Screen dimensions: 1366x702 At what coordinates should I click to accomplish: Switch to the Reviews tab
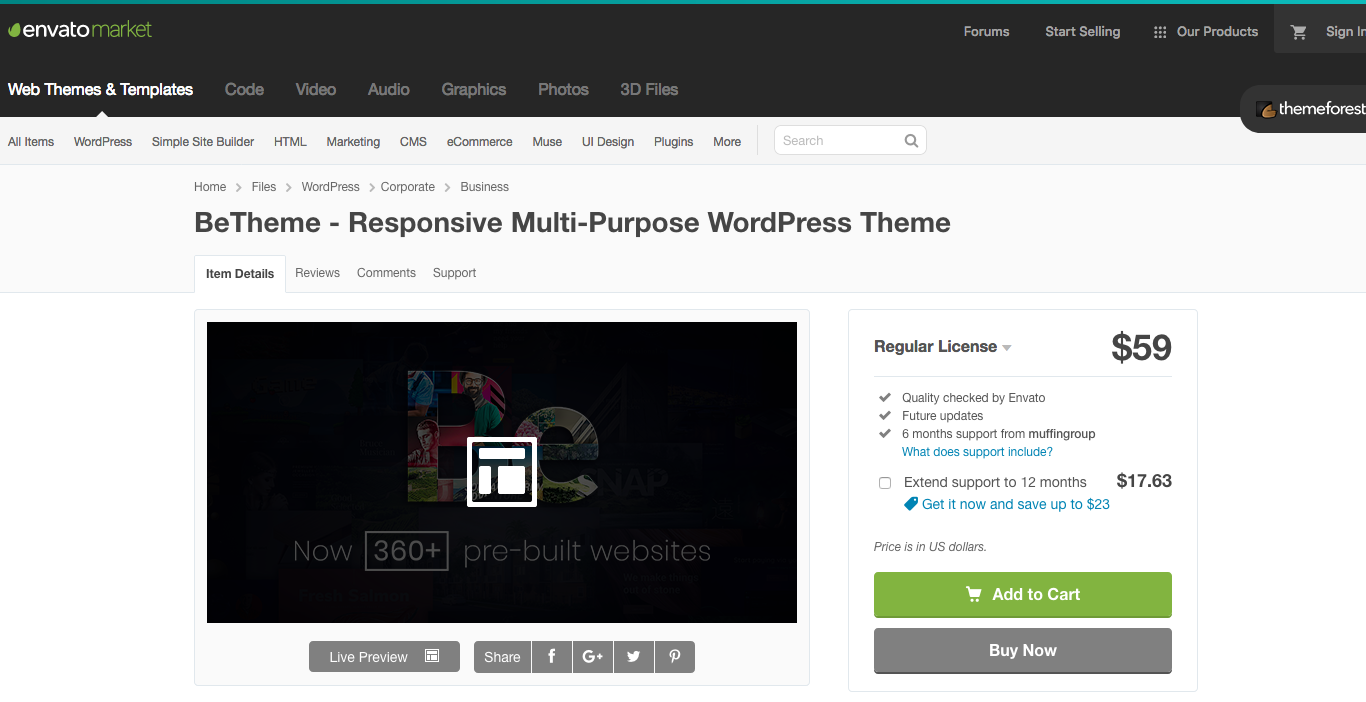point(317,273)
